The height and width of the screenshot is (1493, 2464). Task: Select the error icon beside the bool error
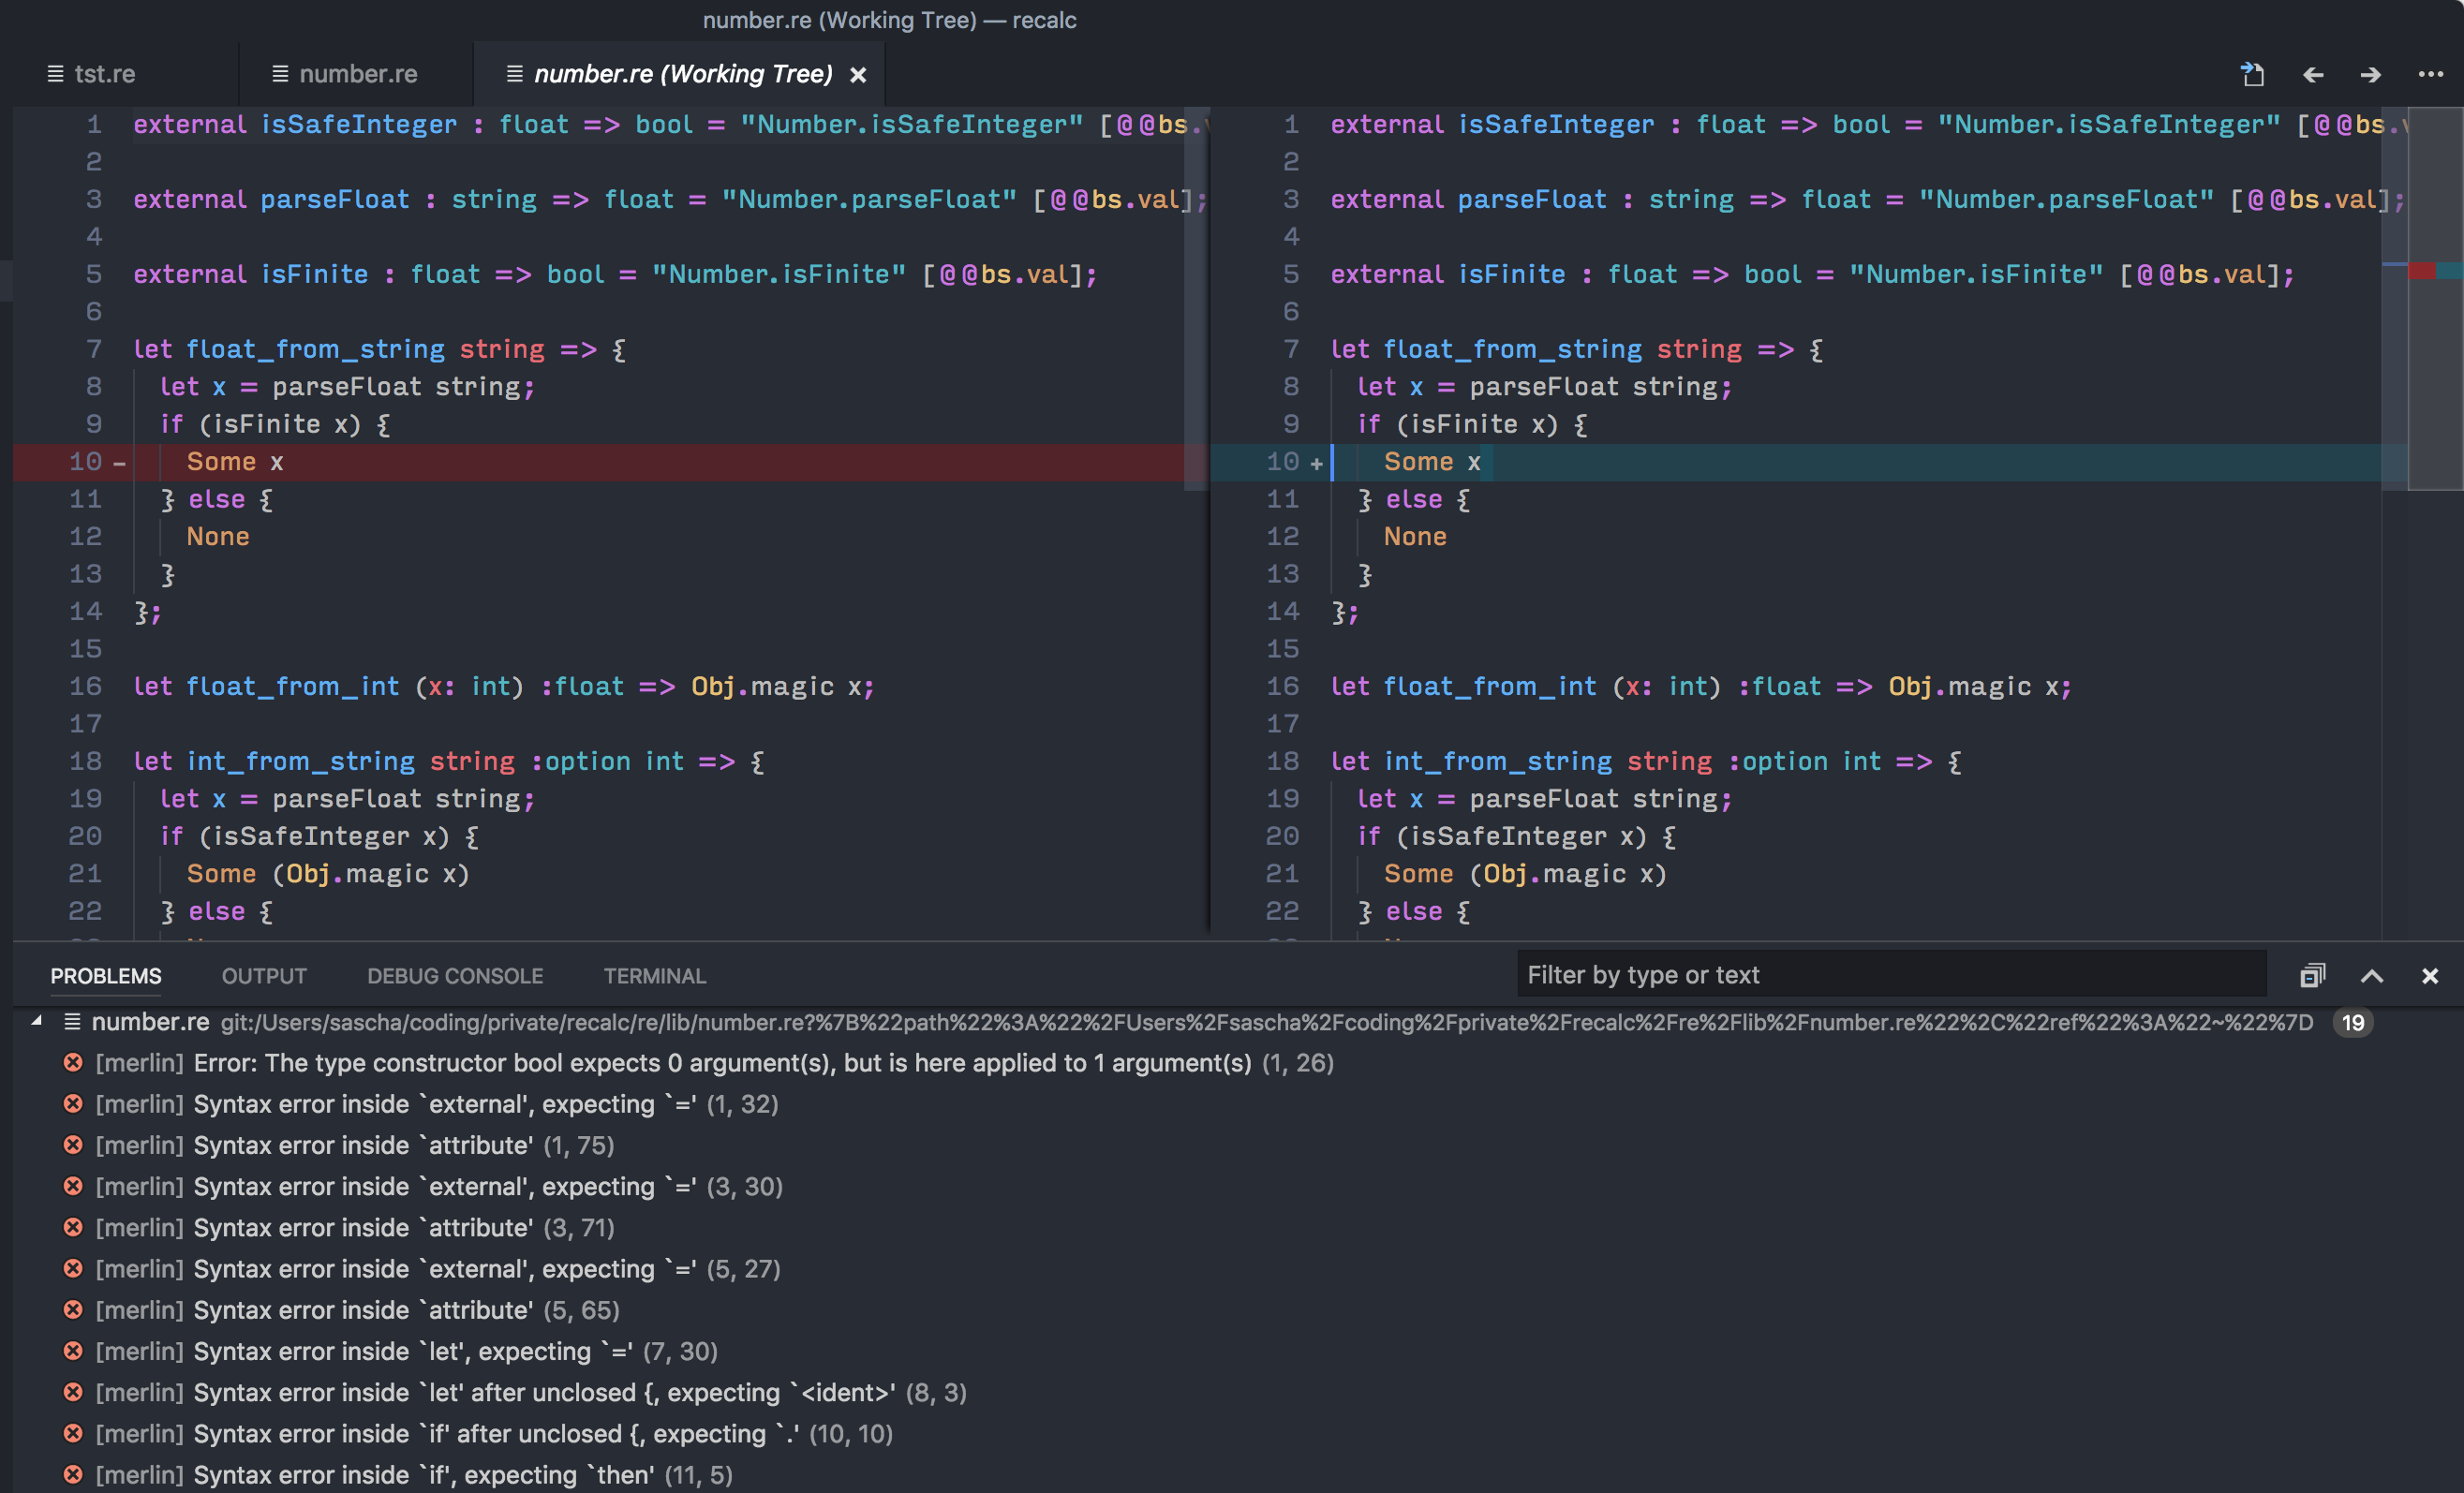pyautogui.click(x=73, y=1063)
